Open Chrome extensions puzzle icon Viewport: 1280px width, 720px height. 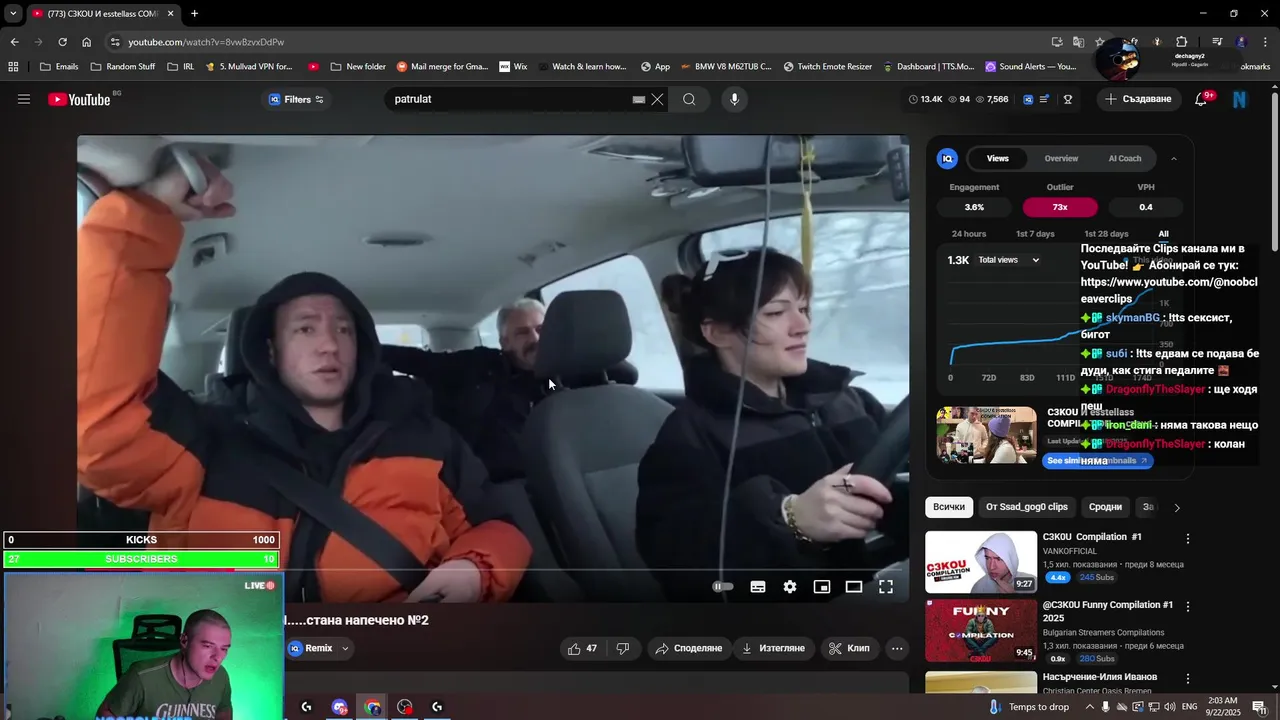[x=1181, y=42]
